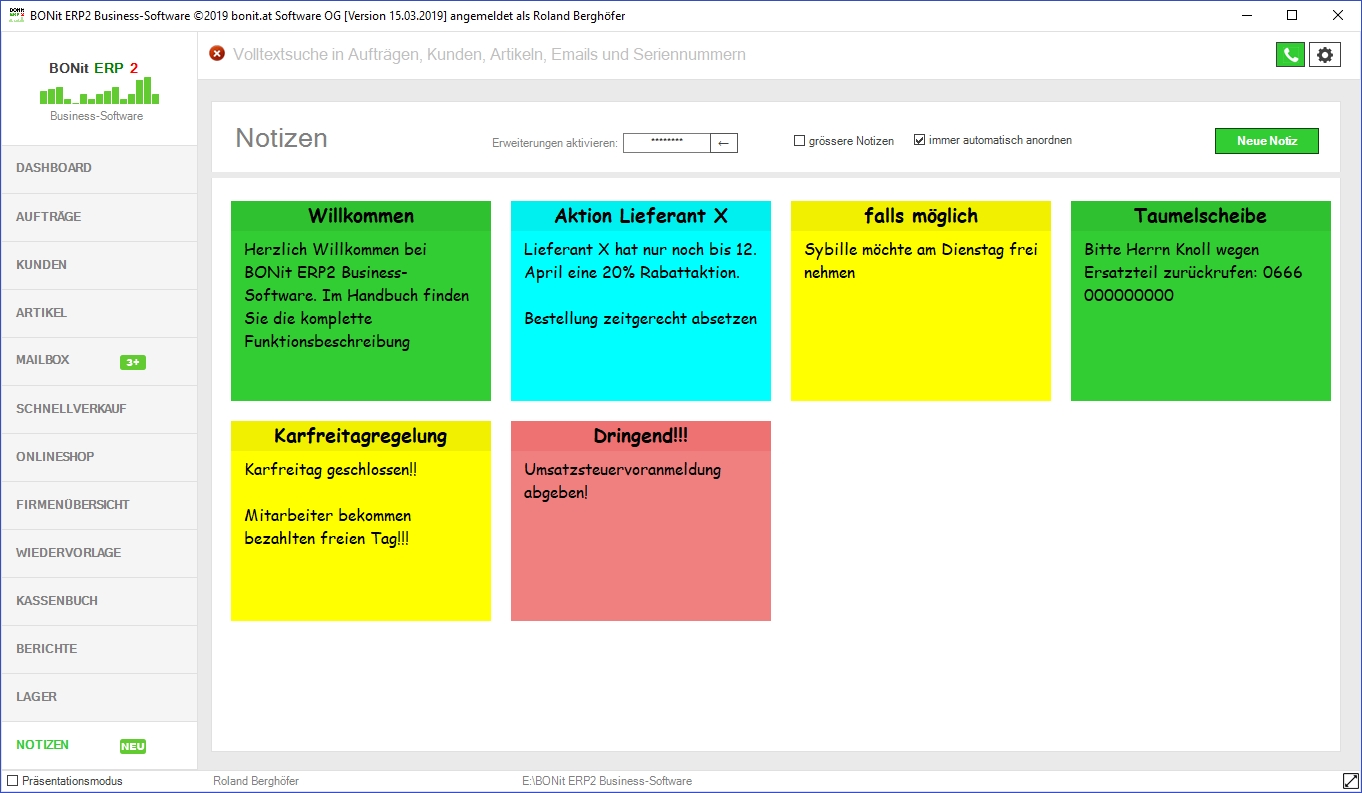The image size is (1362, 793).
Task: Open the Berichte section
Action: click(x=99, y=649)
